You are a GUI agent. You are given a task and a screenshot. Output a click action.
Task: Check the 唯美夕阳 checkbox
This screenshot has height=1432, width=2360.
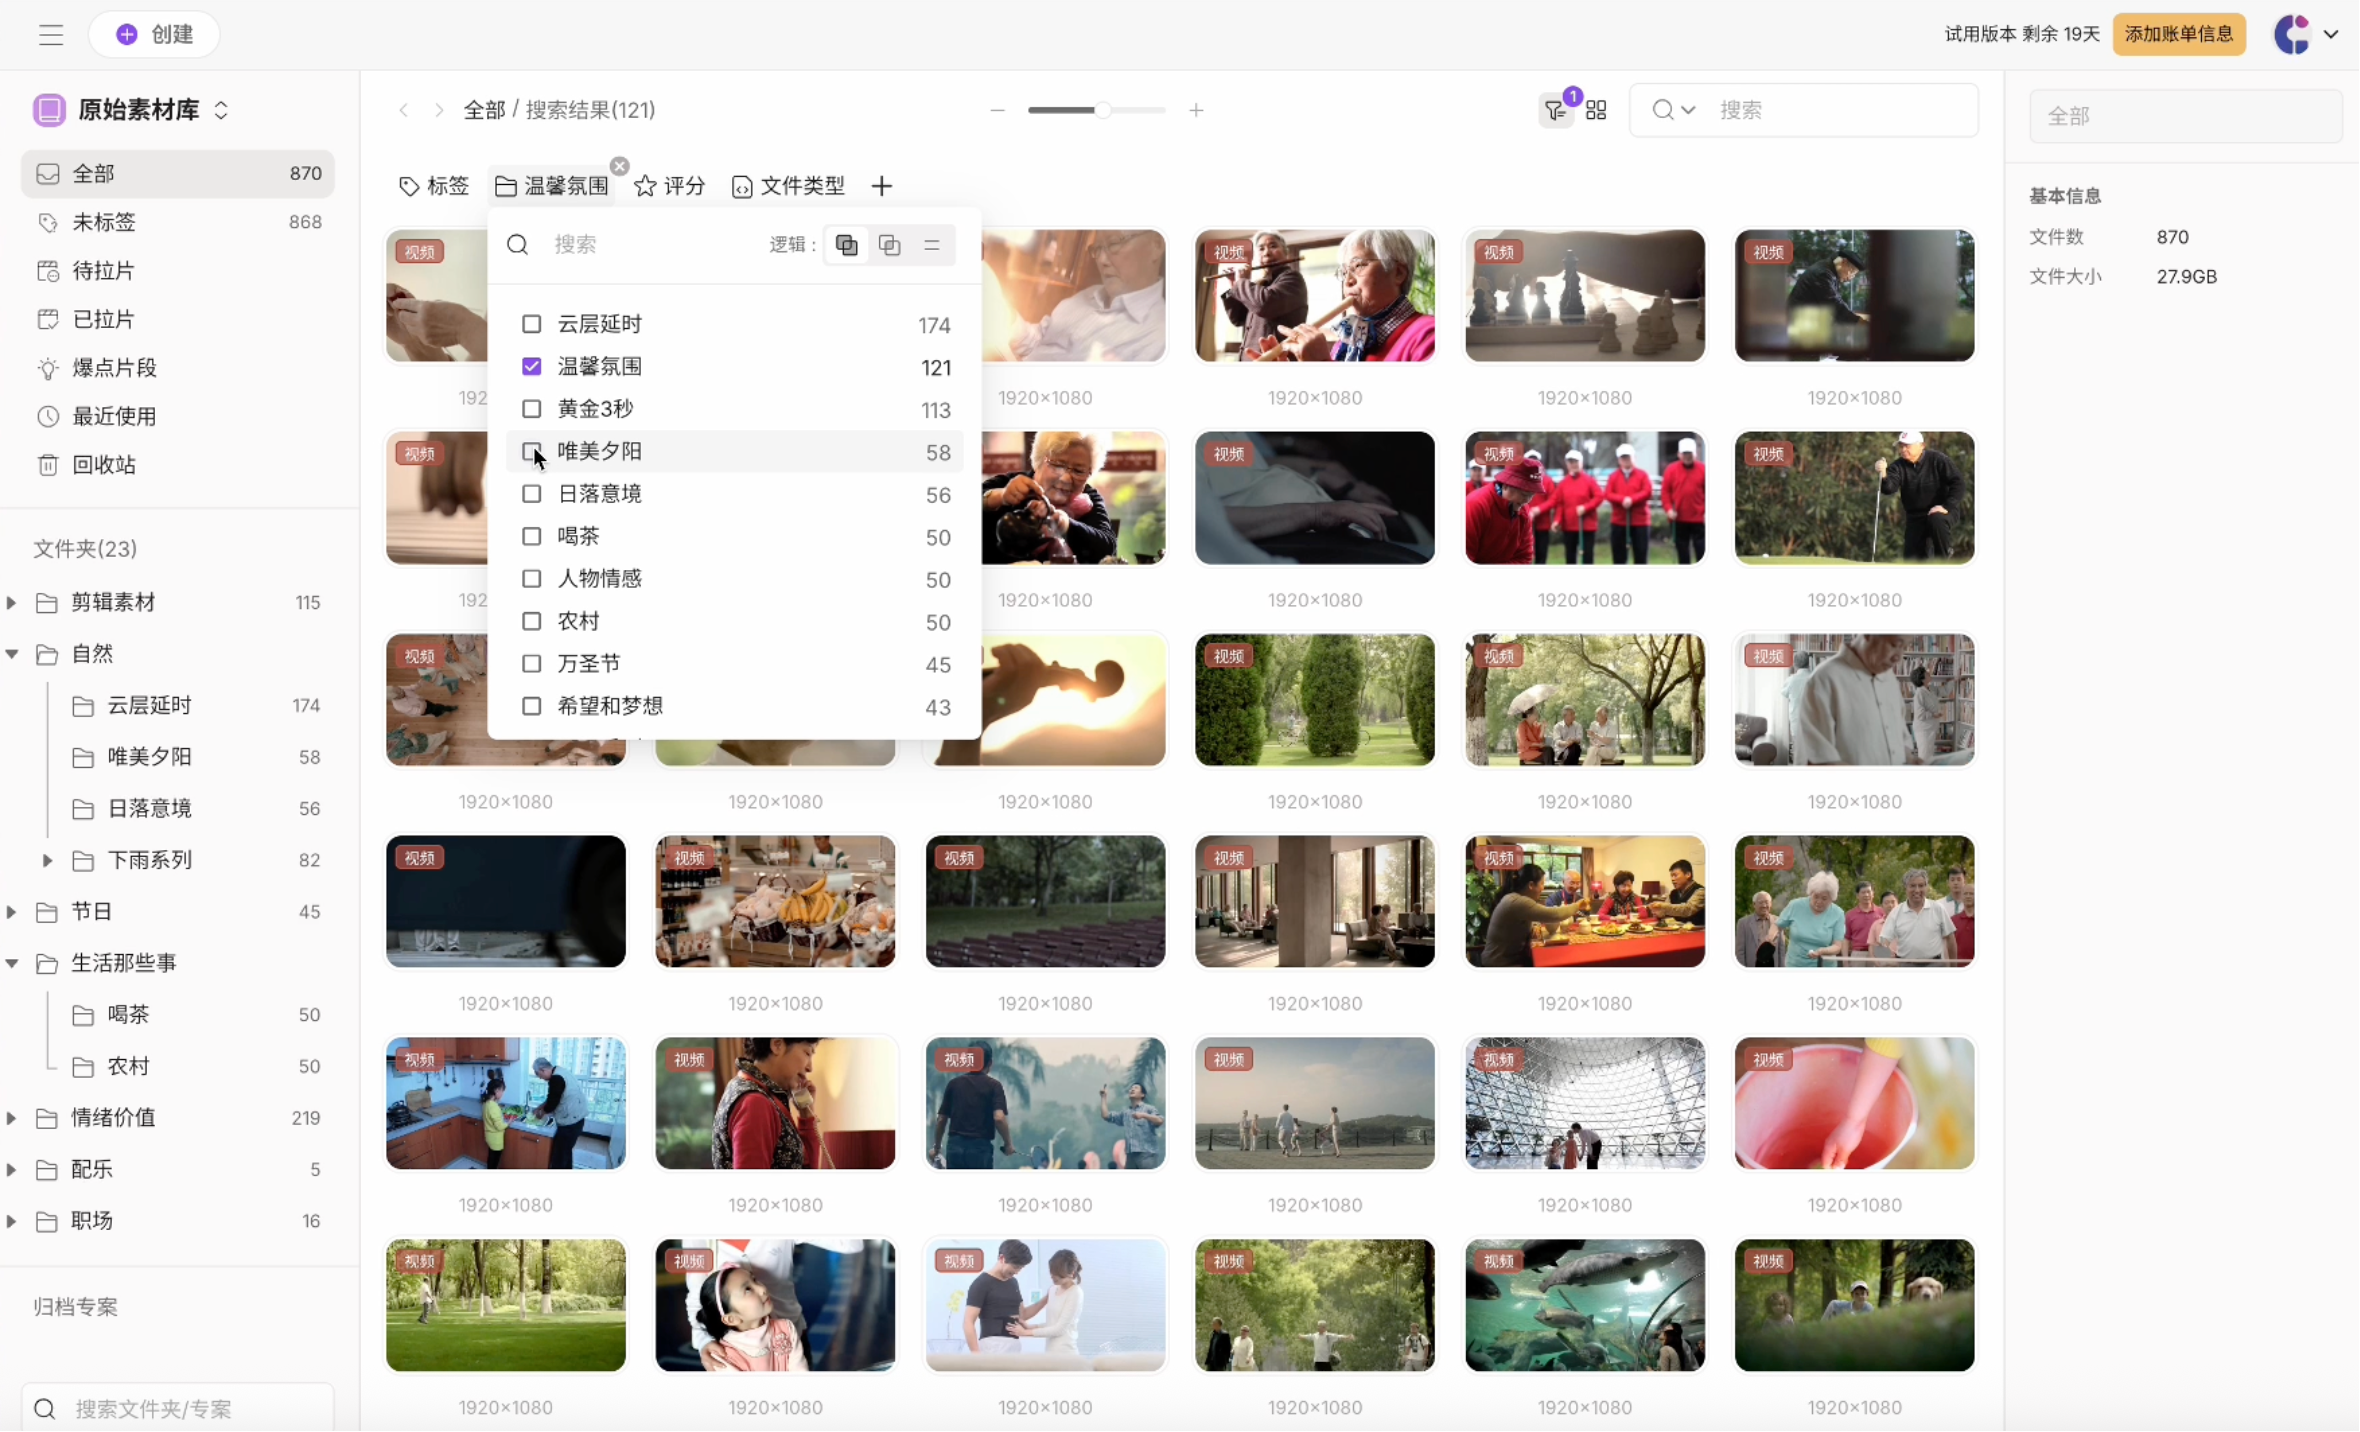pos(532,452)
